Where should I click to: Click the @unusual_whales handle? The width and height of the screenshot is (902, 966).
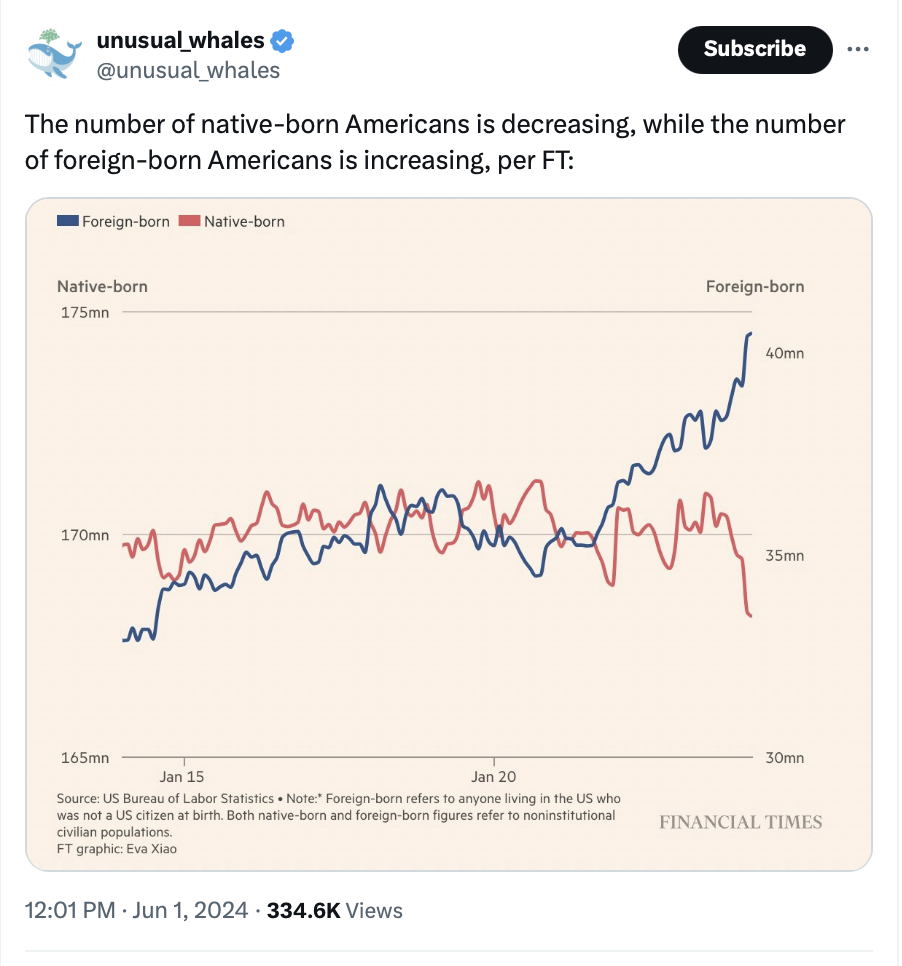pos(188,70)
